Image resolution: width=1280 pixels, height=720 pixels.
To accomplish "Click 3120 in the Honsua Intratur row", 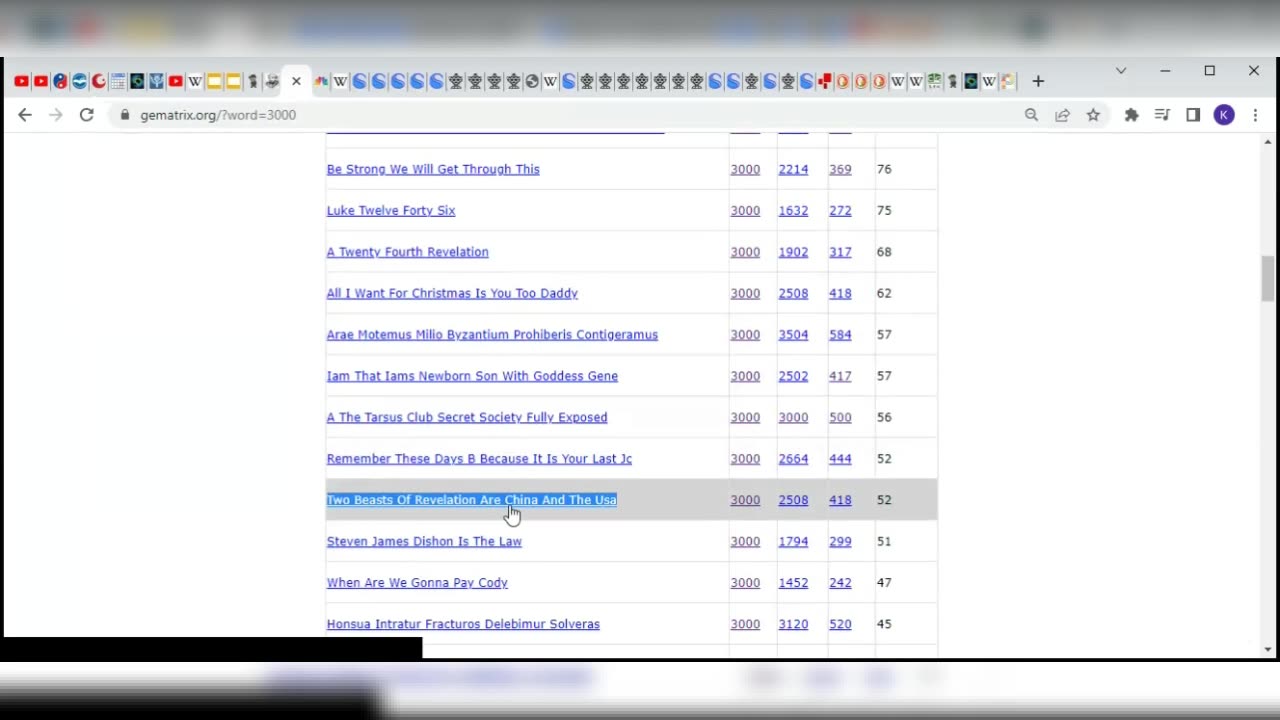I will tap(793, 624).
